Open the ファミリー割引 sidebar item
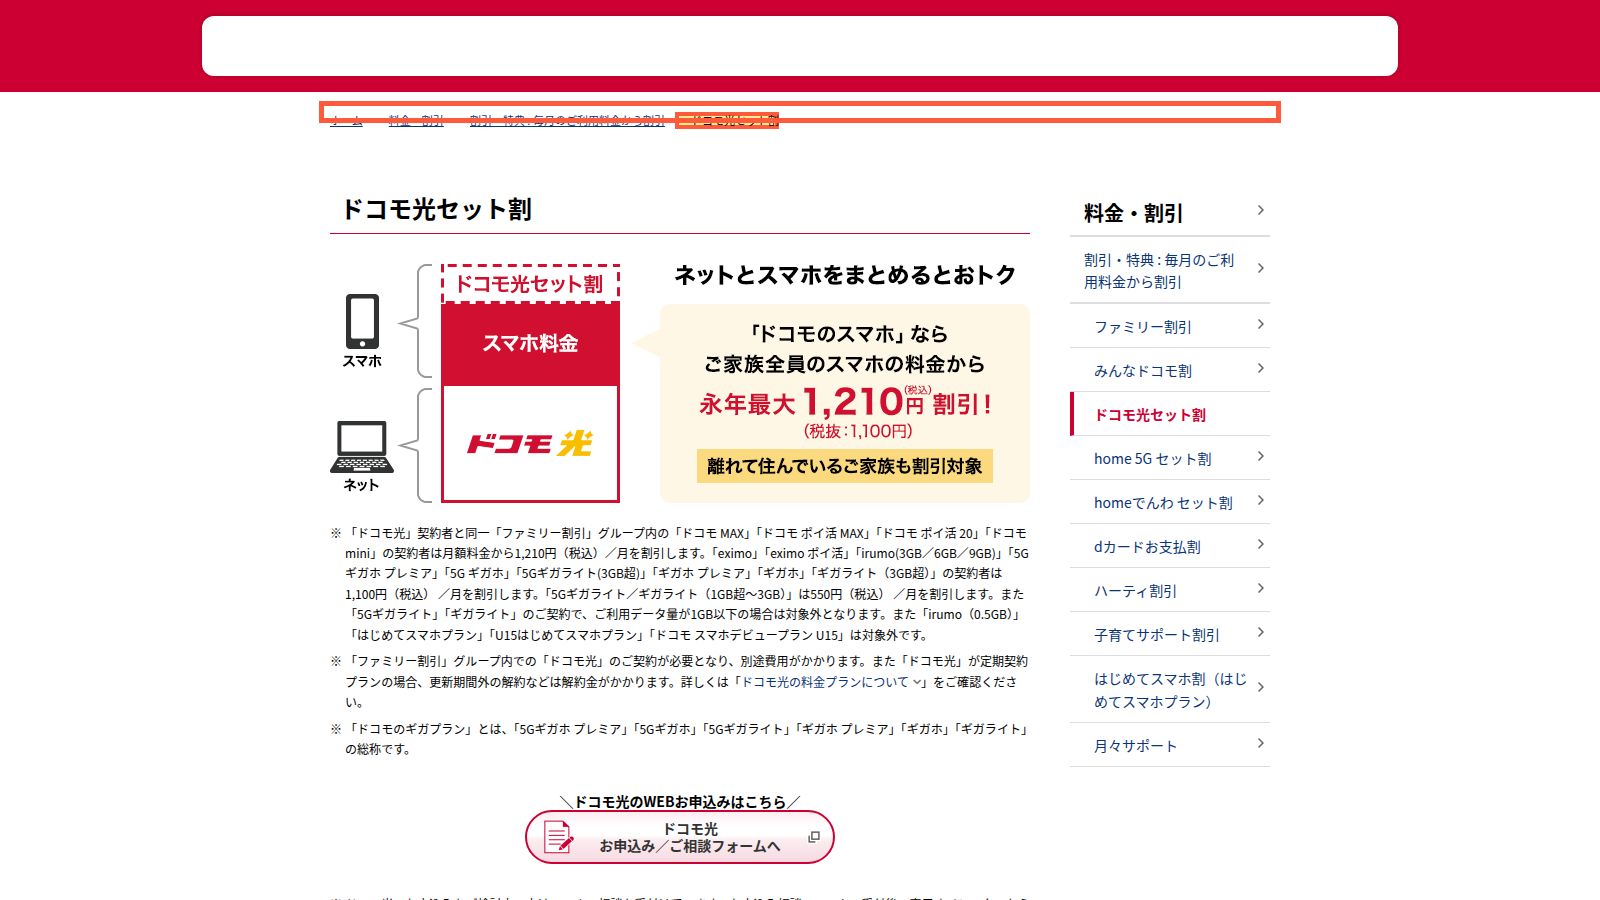The width and height of the screenshot is (1600, 900). point(1170,326)
